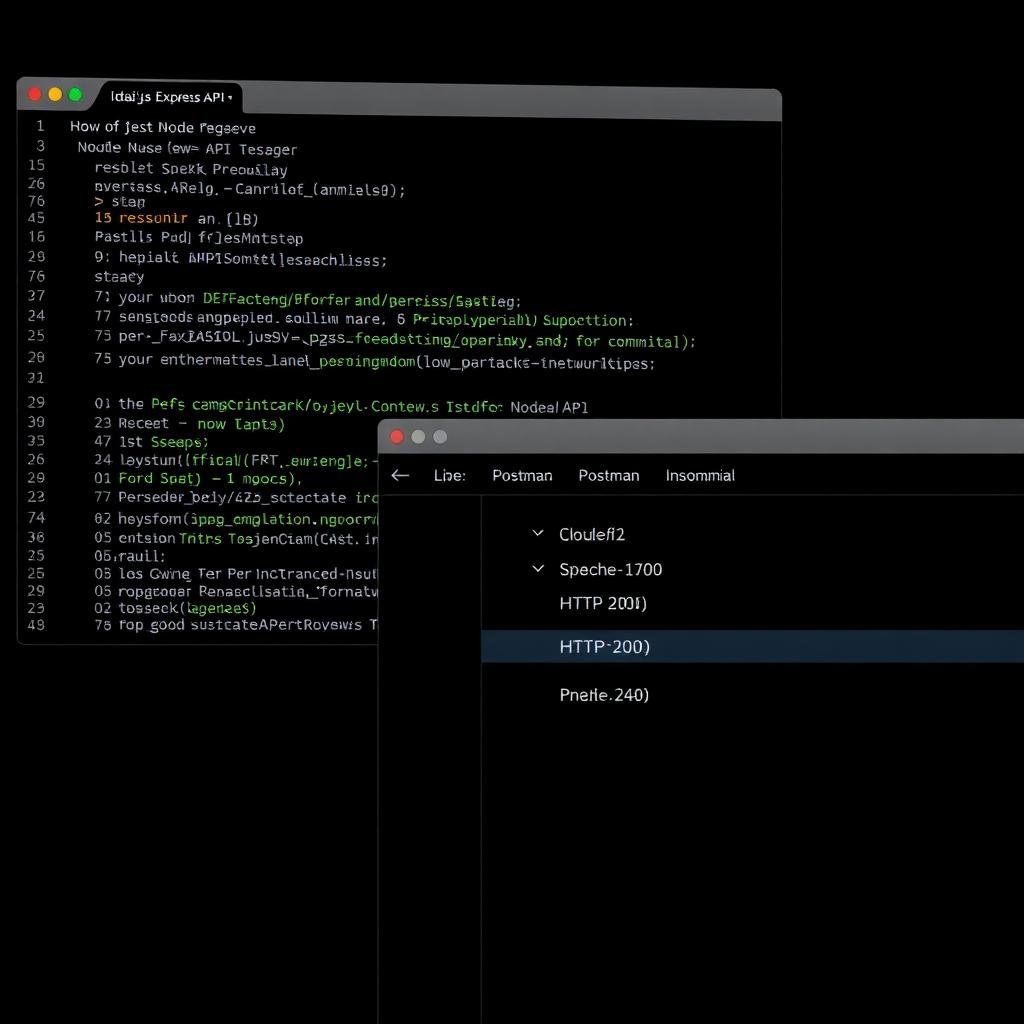Click the "02 tosseck(lagenaeS)" line

point(175,608)
